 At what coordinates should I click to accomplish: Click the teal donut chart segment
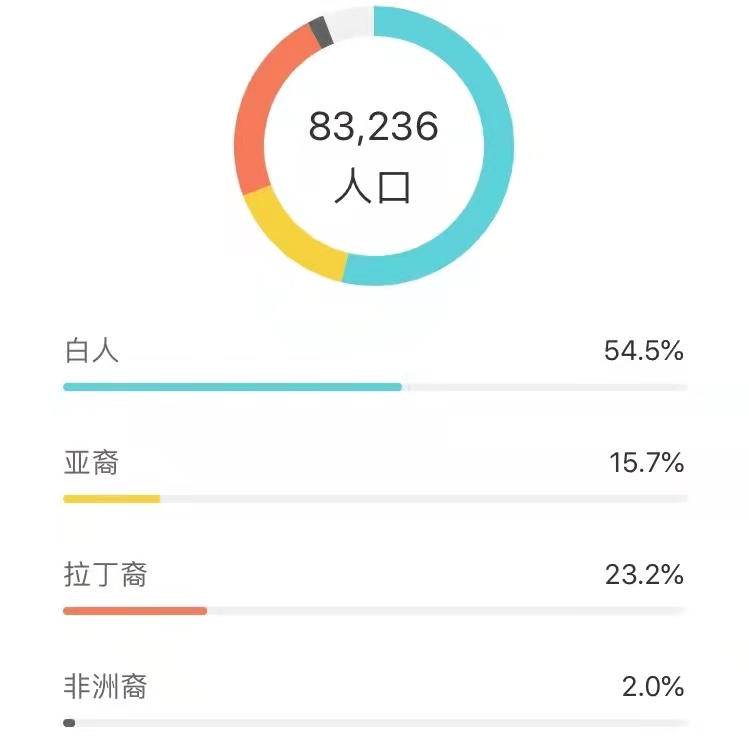(497, 148)
